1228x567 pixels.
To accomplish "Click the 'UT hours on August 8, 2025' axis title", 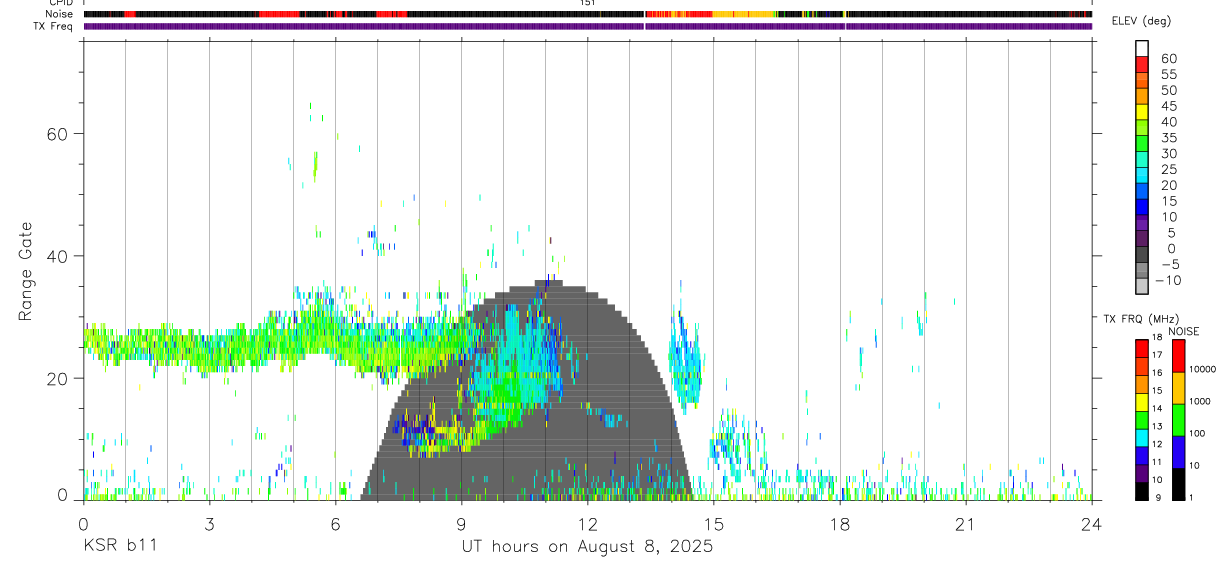I will click(x=587, y=547).
